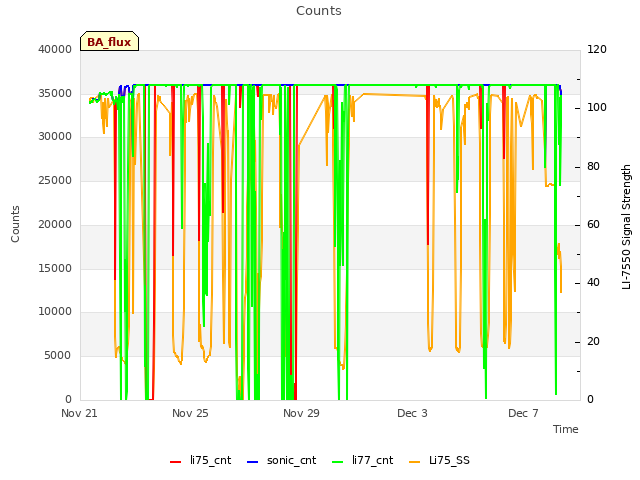Click the LI-7550 Signal Strength axis title
The height and width of the screenshot is (480, 640).
coord(626,227)
